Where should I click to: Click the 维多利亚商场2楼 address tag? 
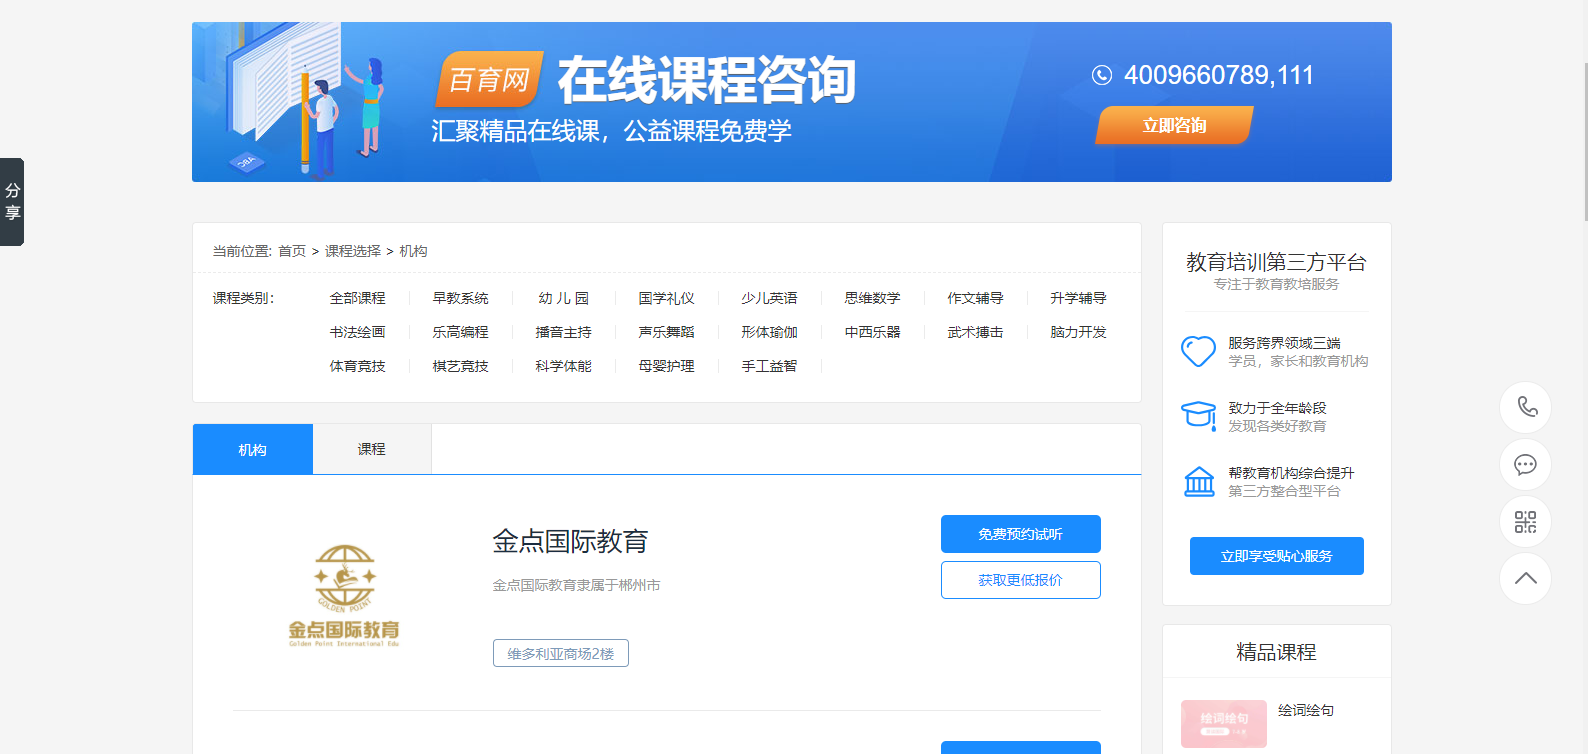tap(560, 653)
